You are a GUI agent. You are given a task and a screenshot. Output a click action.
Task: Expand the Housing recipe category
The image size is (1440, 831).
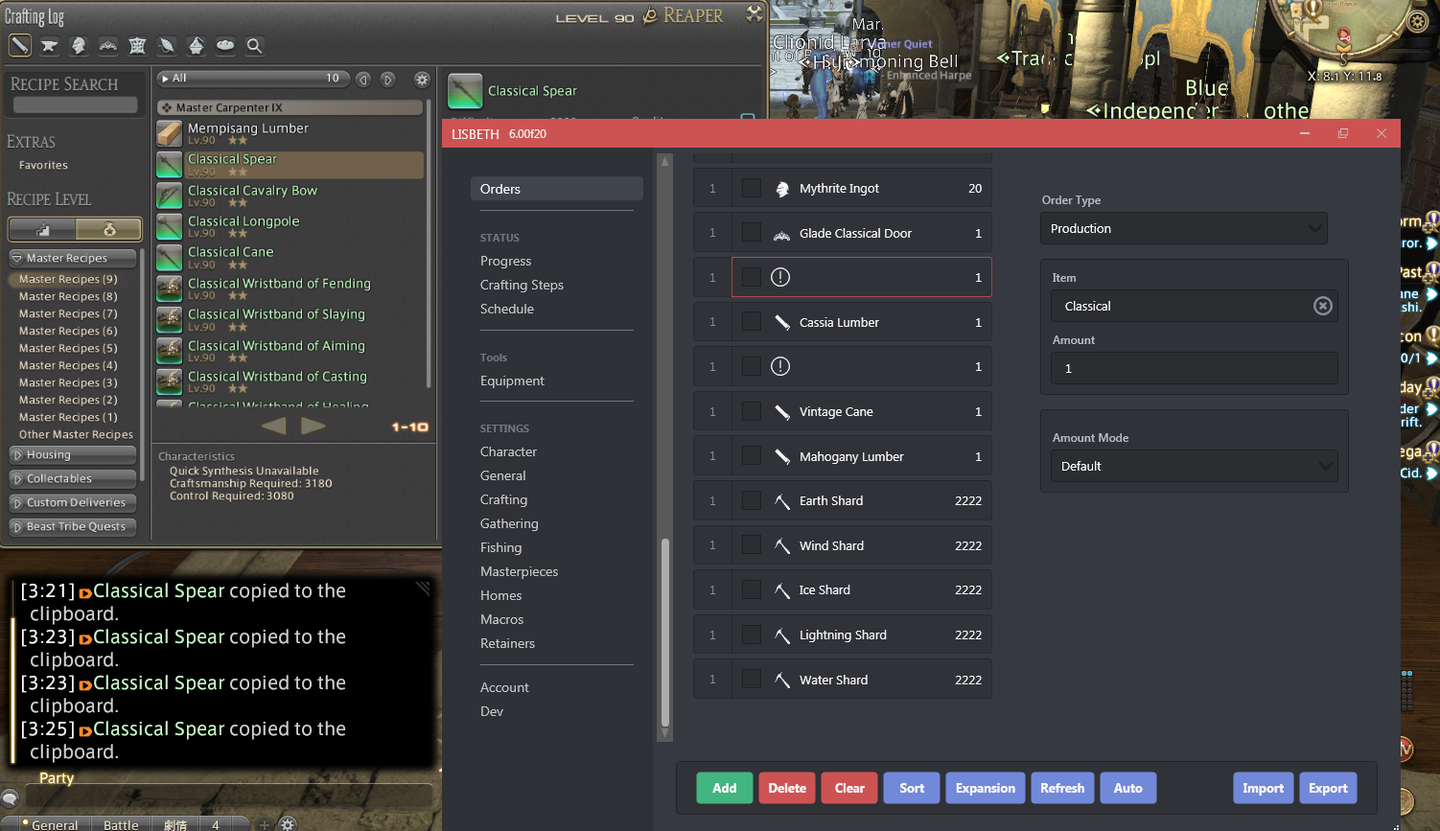point(73,455)
